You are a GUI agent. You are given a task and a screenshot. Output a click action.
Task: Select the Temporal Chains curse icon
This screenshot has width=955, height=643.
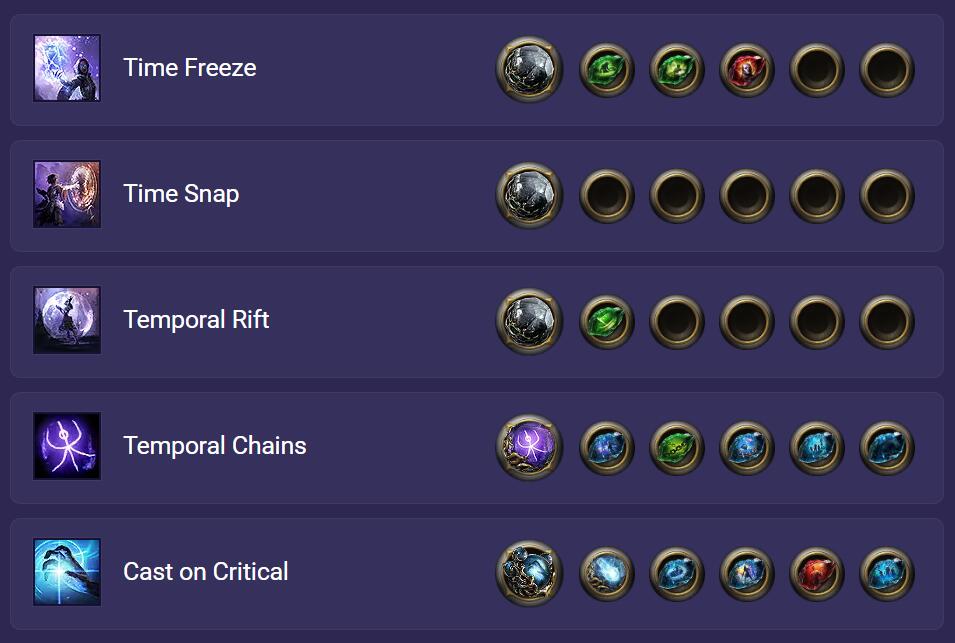tap(67, 446)
